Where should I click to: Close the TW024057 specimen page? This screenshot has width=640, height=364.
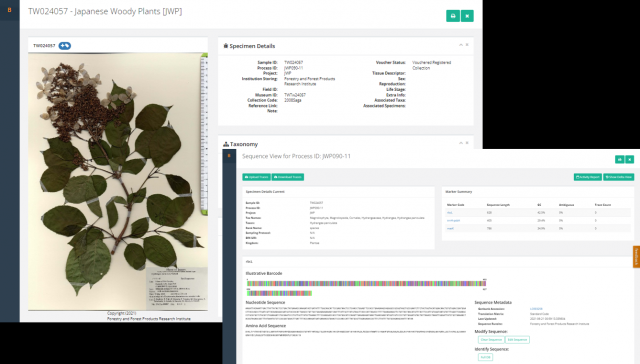467,16
